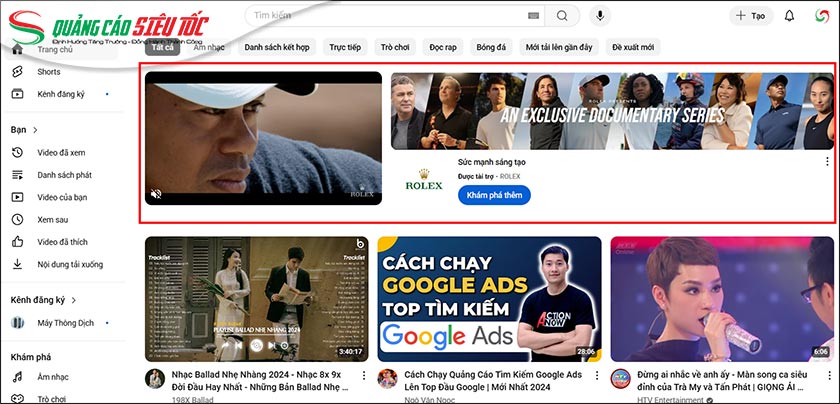This screenshot has width=840, height=404.
Task: Open the Exclusive Documentary Series banner
Action: 612,111
